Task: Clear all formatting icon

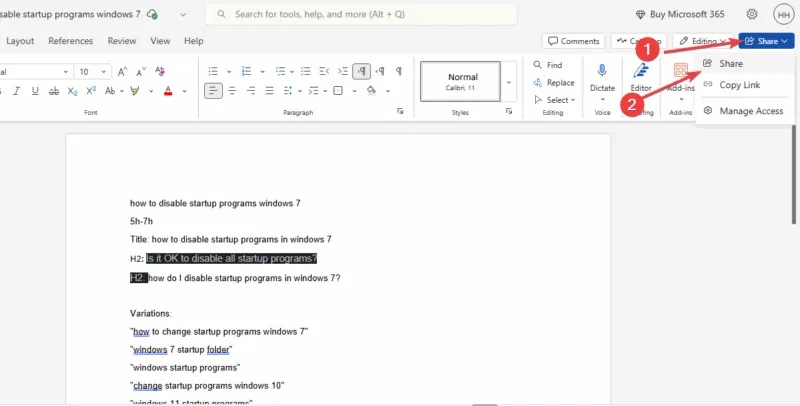Action: (x=160, y=71)
